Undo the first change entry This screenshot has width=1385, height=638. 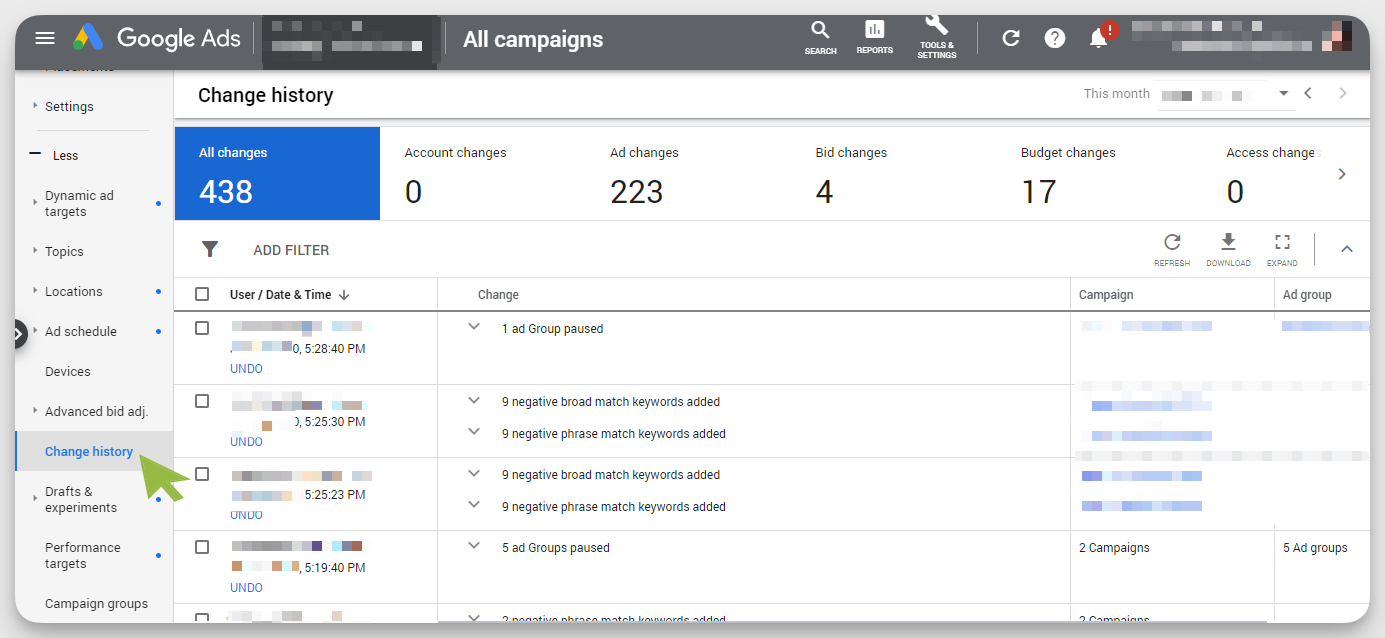coord(246,368)
